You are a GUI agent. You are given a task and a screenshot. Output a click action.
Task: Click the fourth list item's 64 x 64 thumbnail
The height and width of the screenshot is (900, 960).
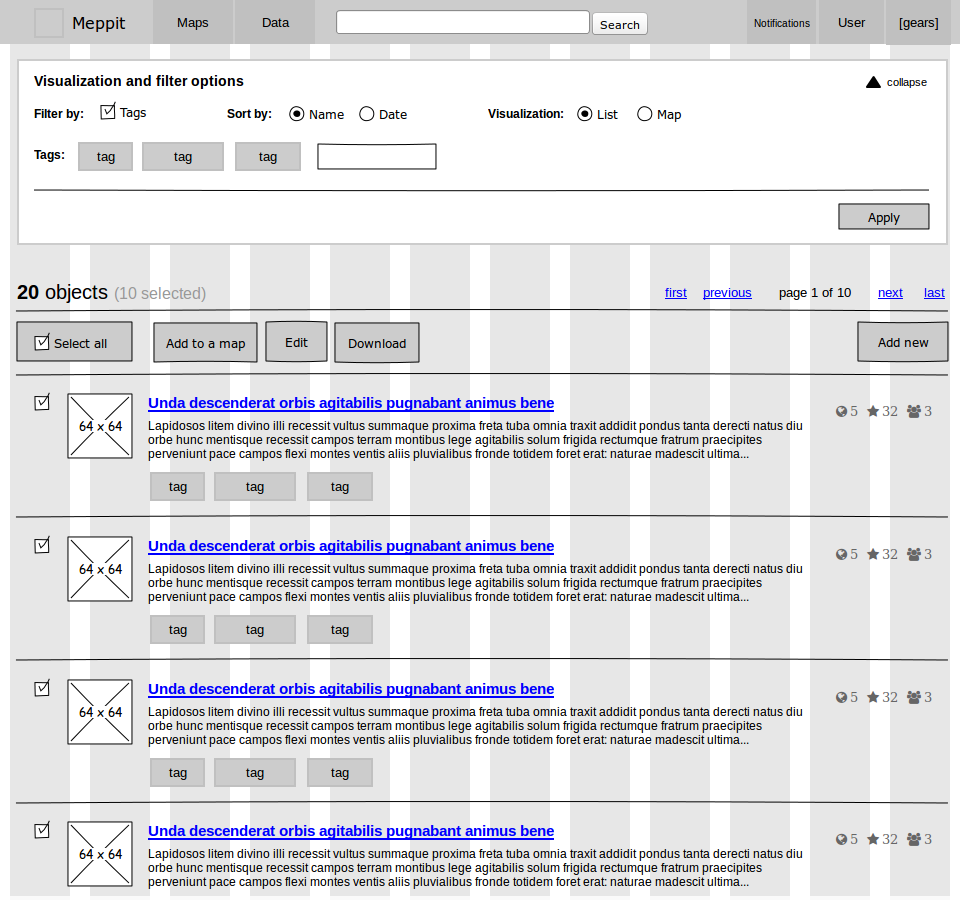[x=100, y=854]
